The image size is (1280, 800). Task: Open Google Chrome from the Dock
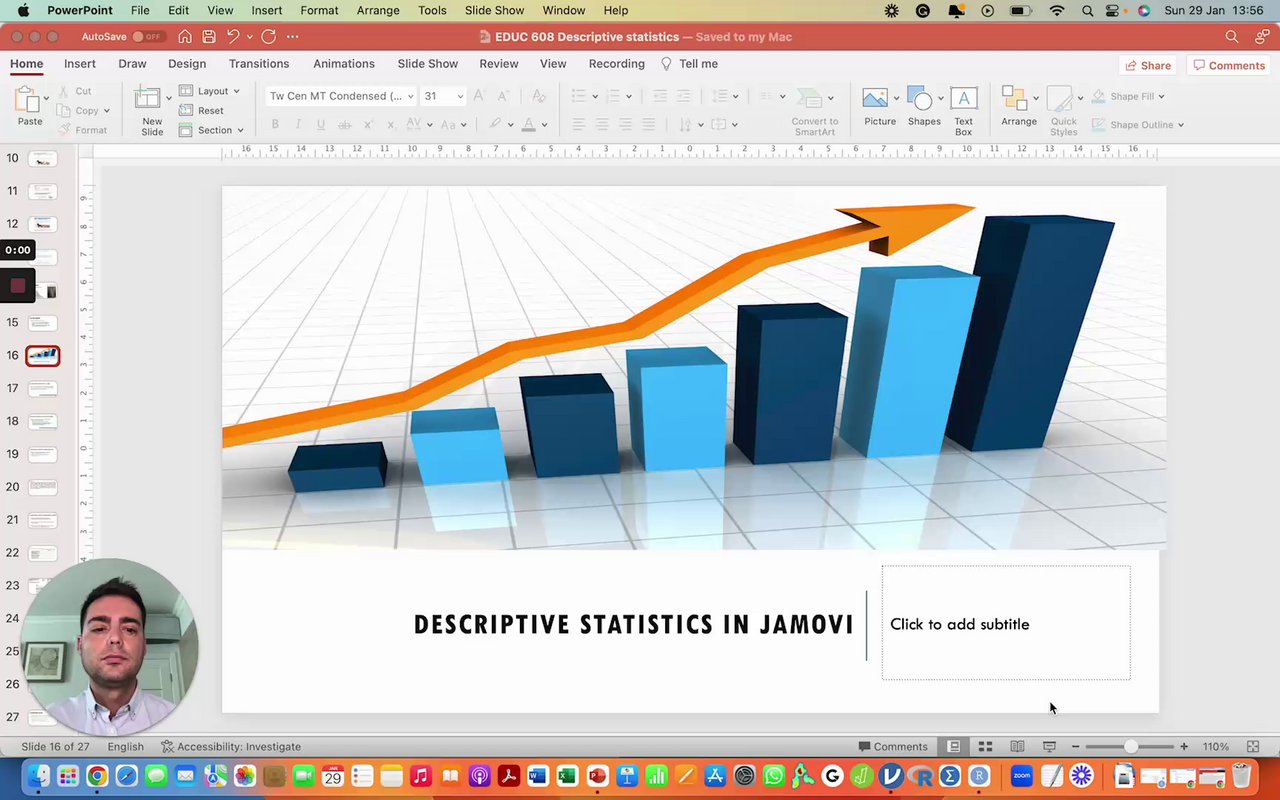coord(97,776)
